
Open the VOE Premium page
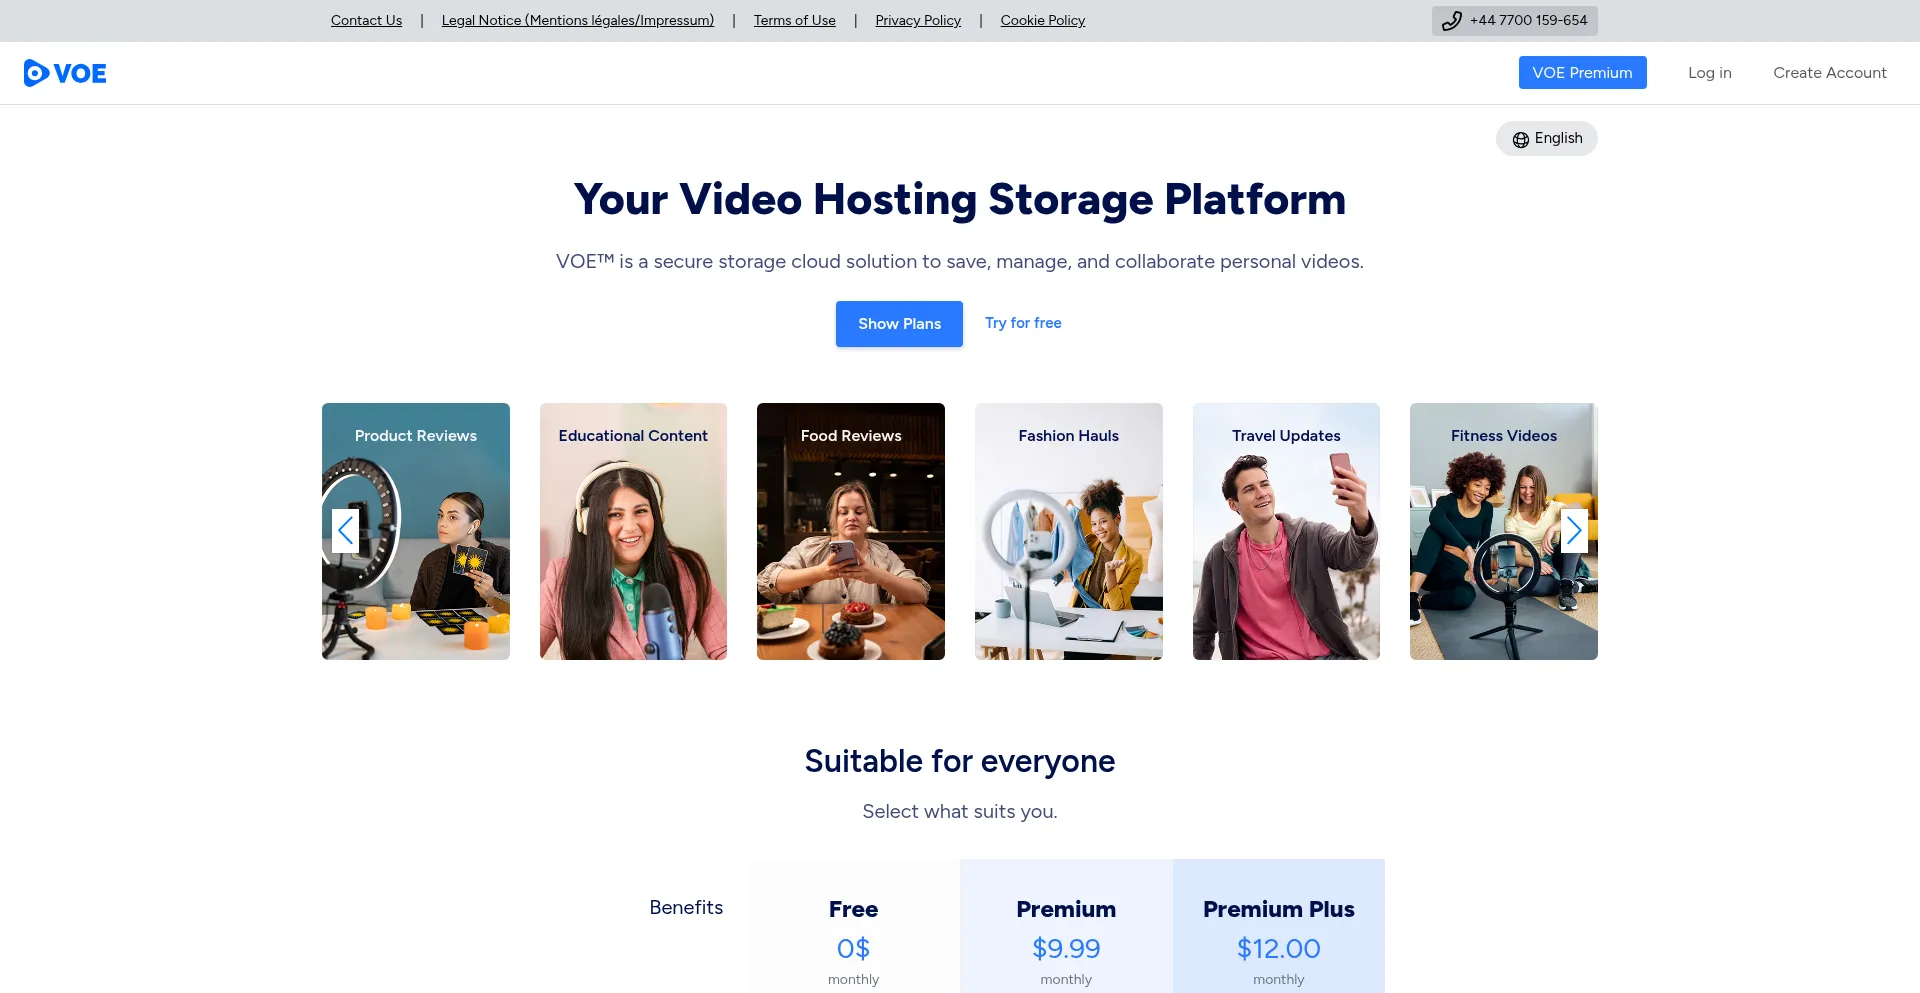[1582, 73]
